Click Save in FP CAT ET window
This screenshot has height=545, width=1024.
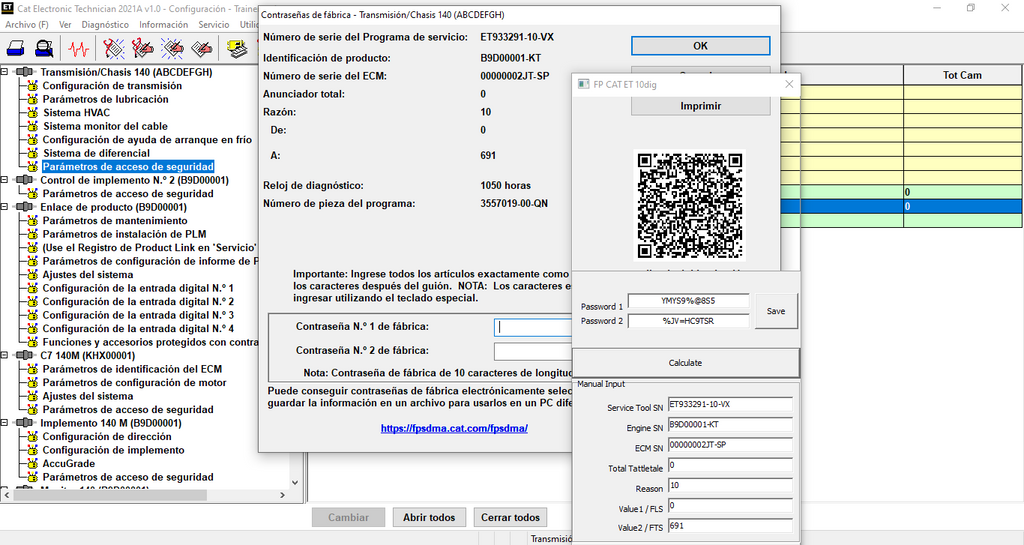click(x=776, y=311)
